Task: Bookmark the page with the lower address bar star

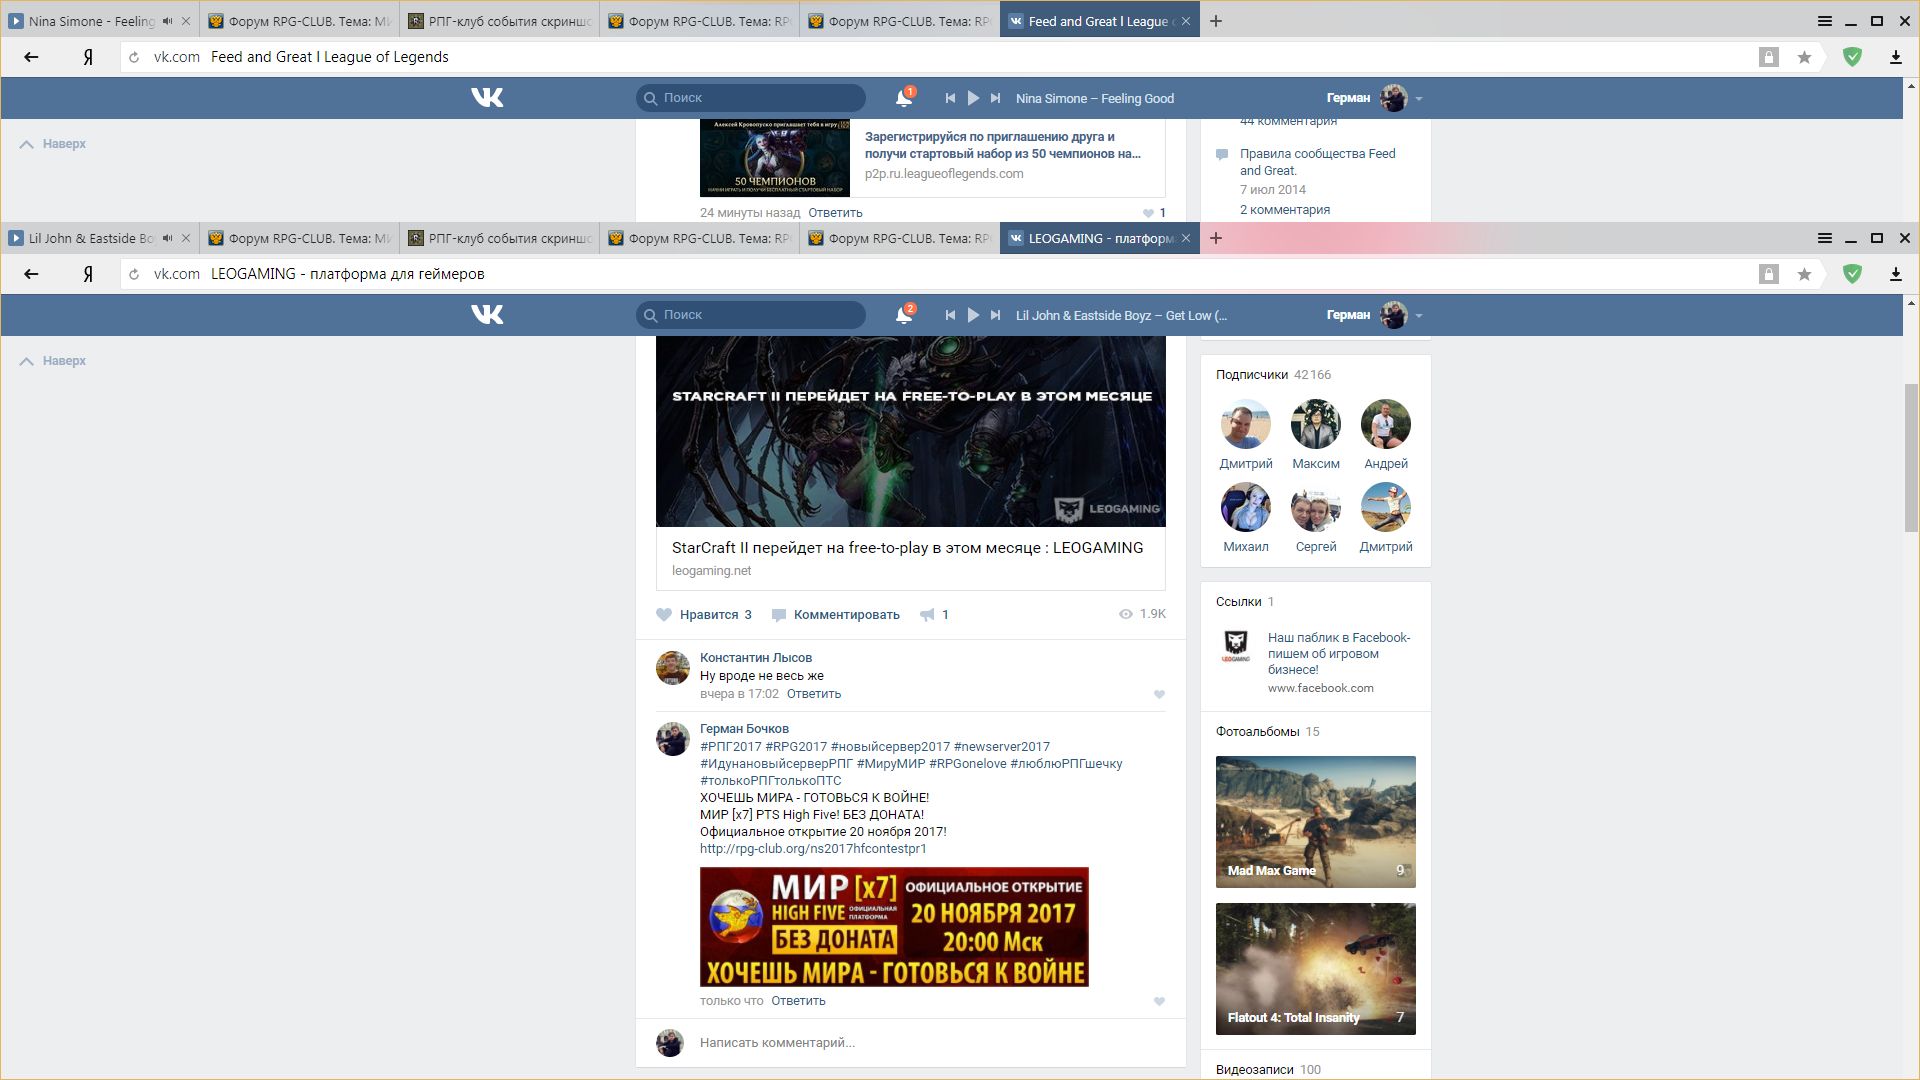Action: click(x=1804, y=274)
